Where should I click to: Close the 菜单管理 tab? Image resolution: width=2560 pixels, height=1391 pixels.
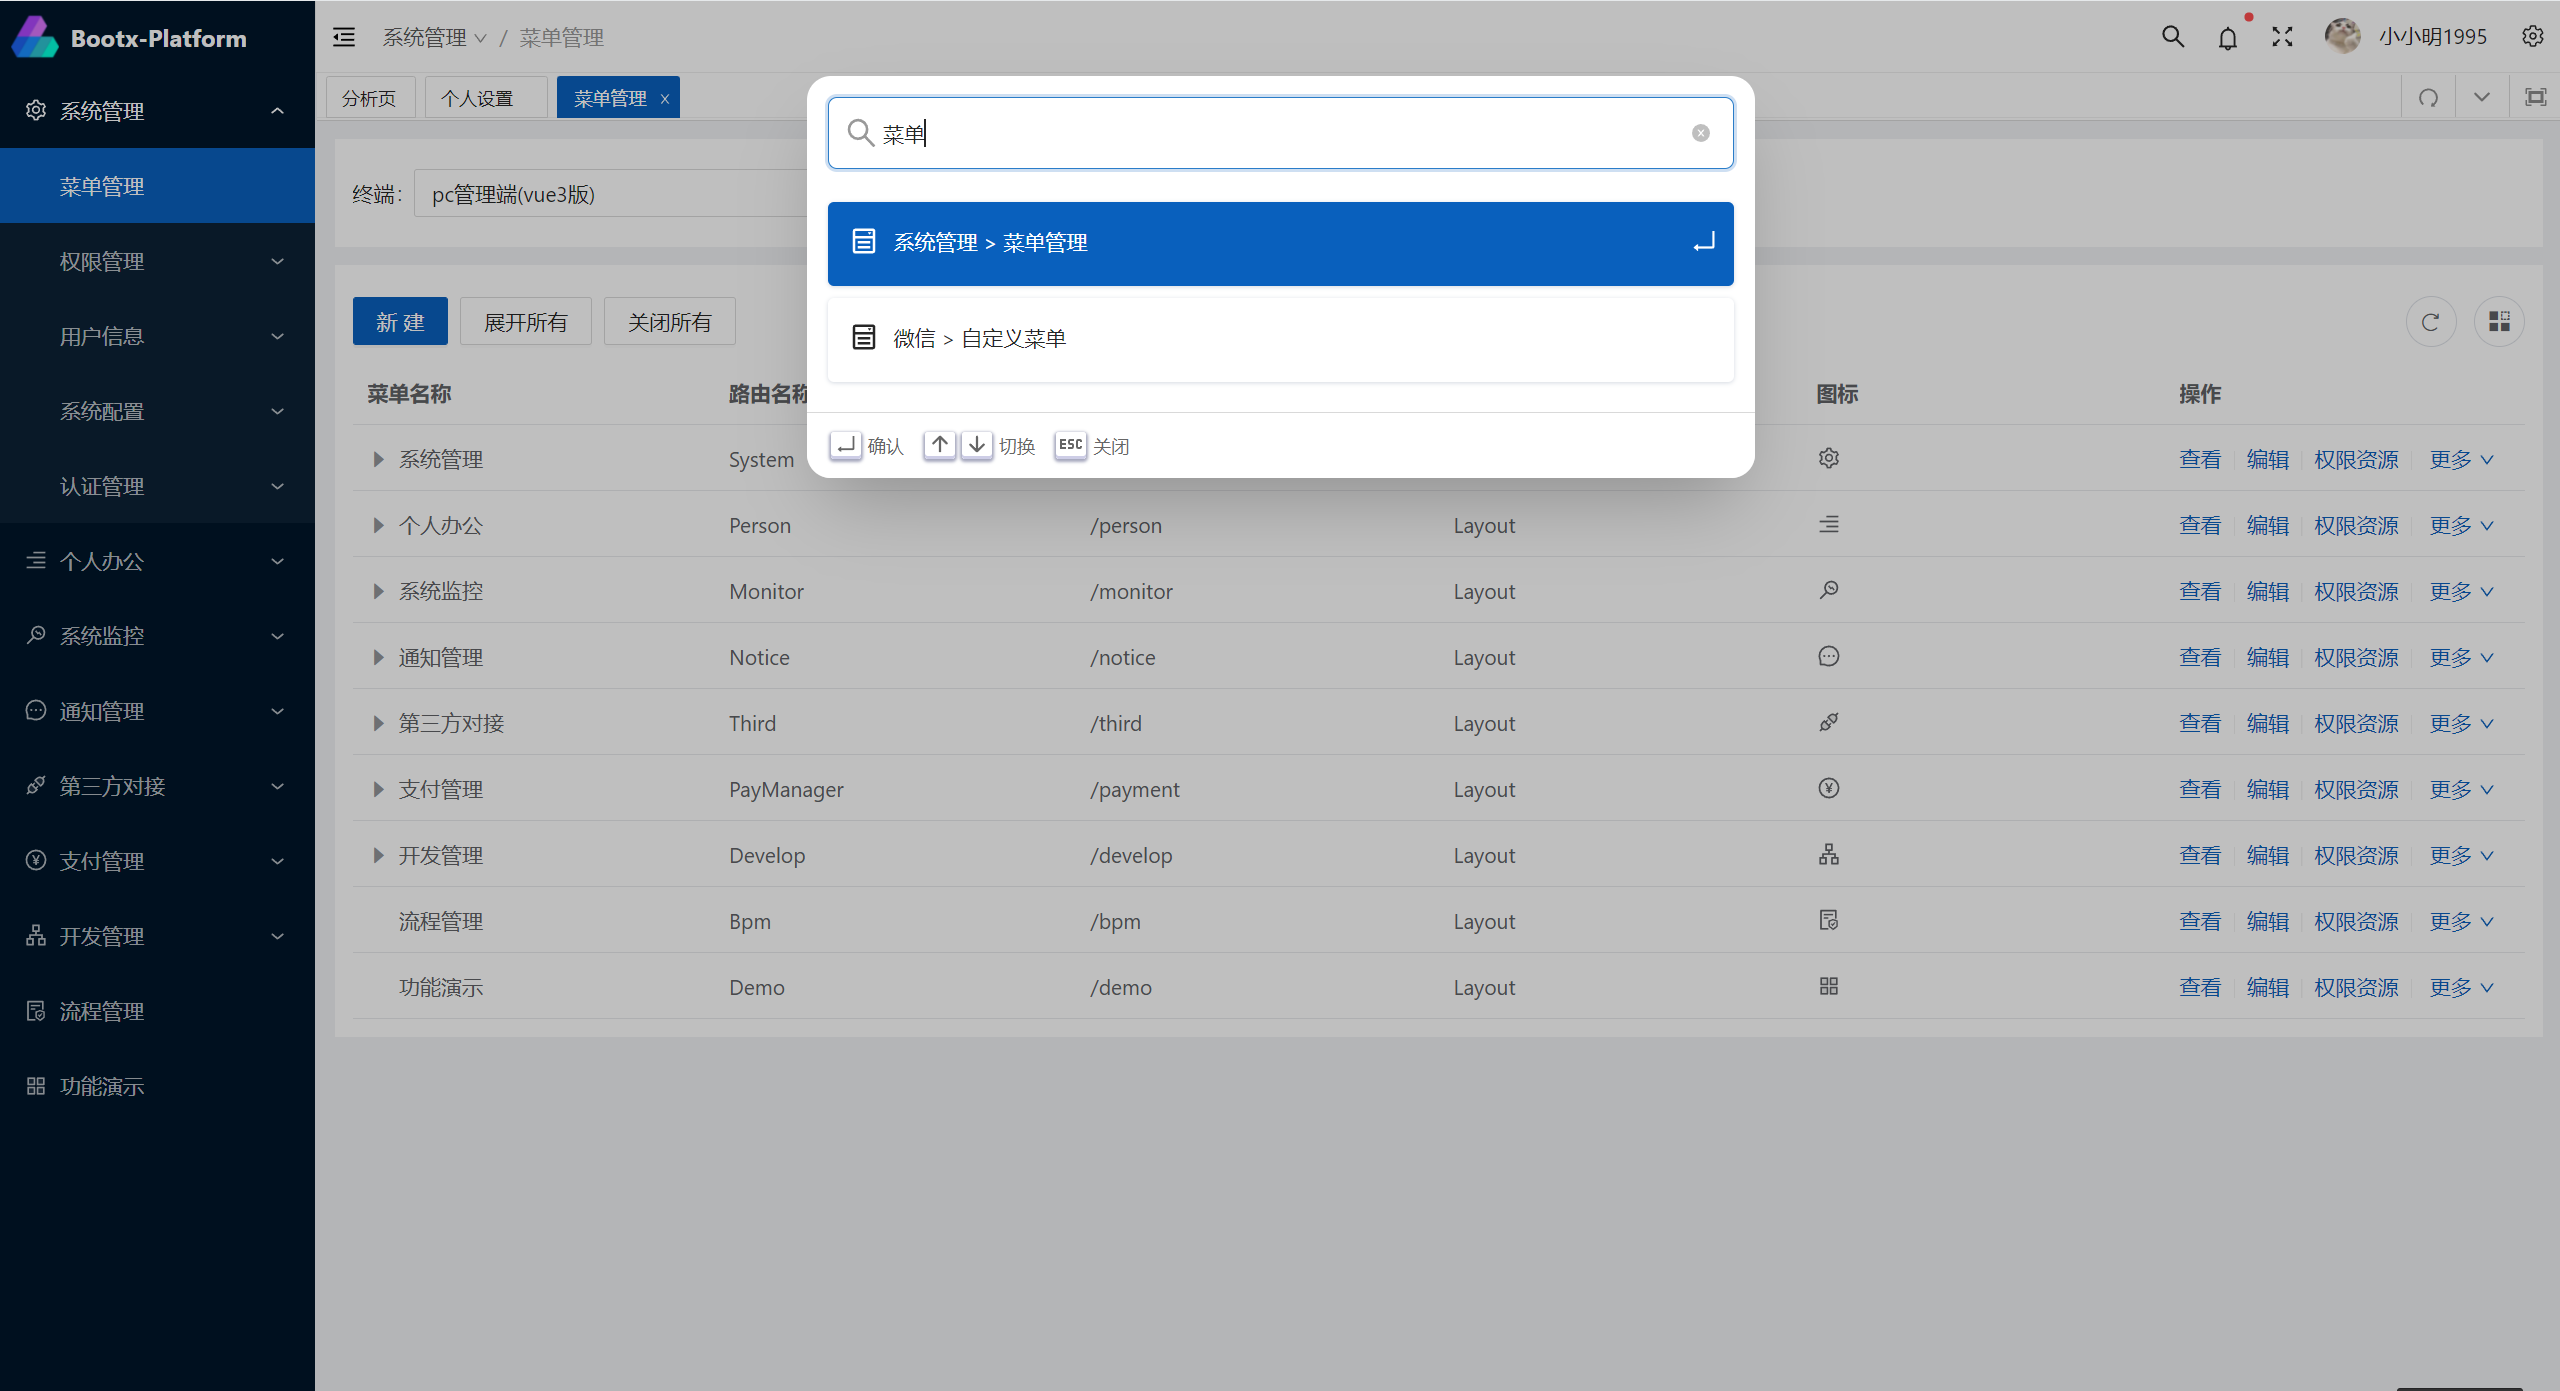(664, 99)
